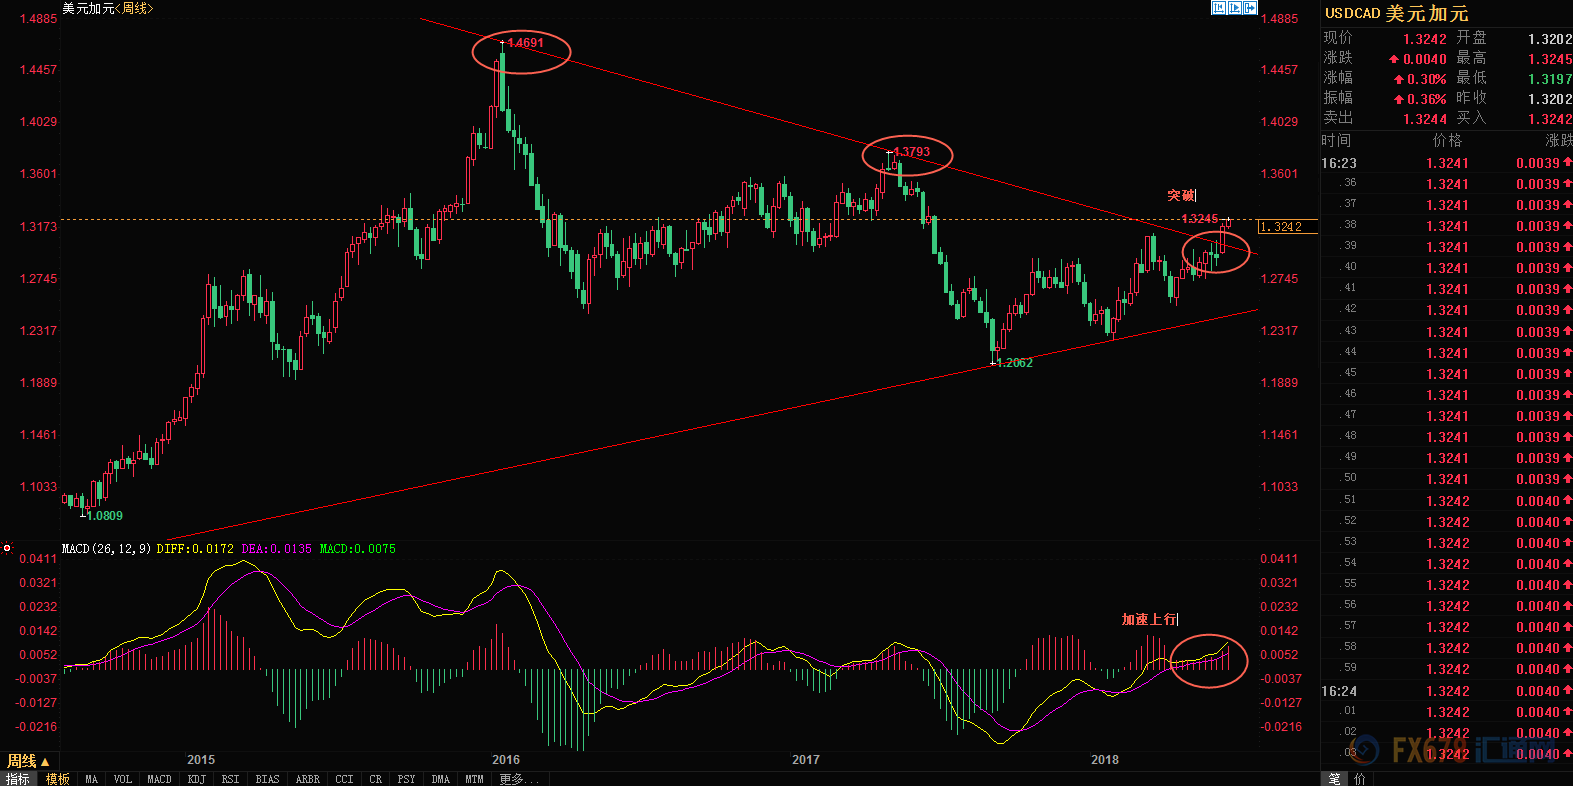Select the ARBR indicator tab
Viewport: 1573px width, 786px height.
tap(308, 779)
